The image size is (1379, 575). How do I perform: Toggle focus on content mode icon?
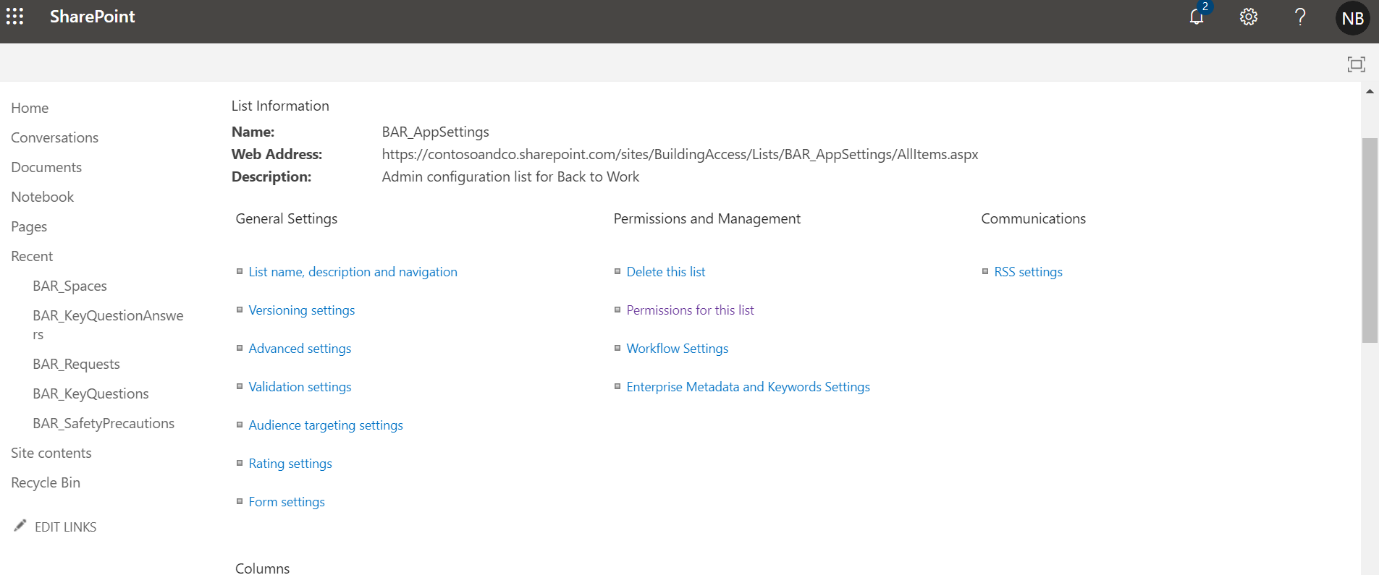click(x=1356, y=65)
